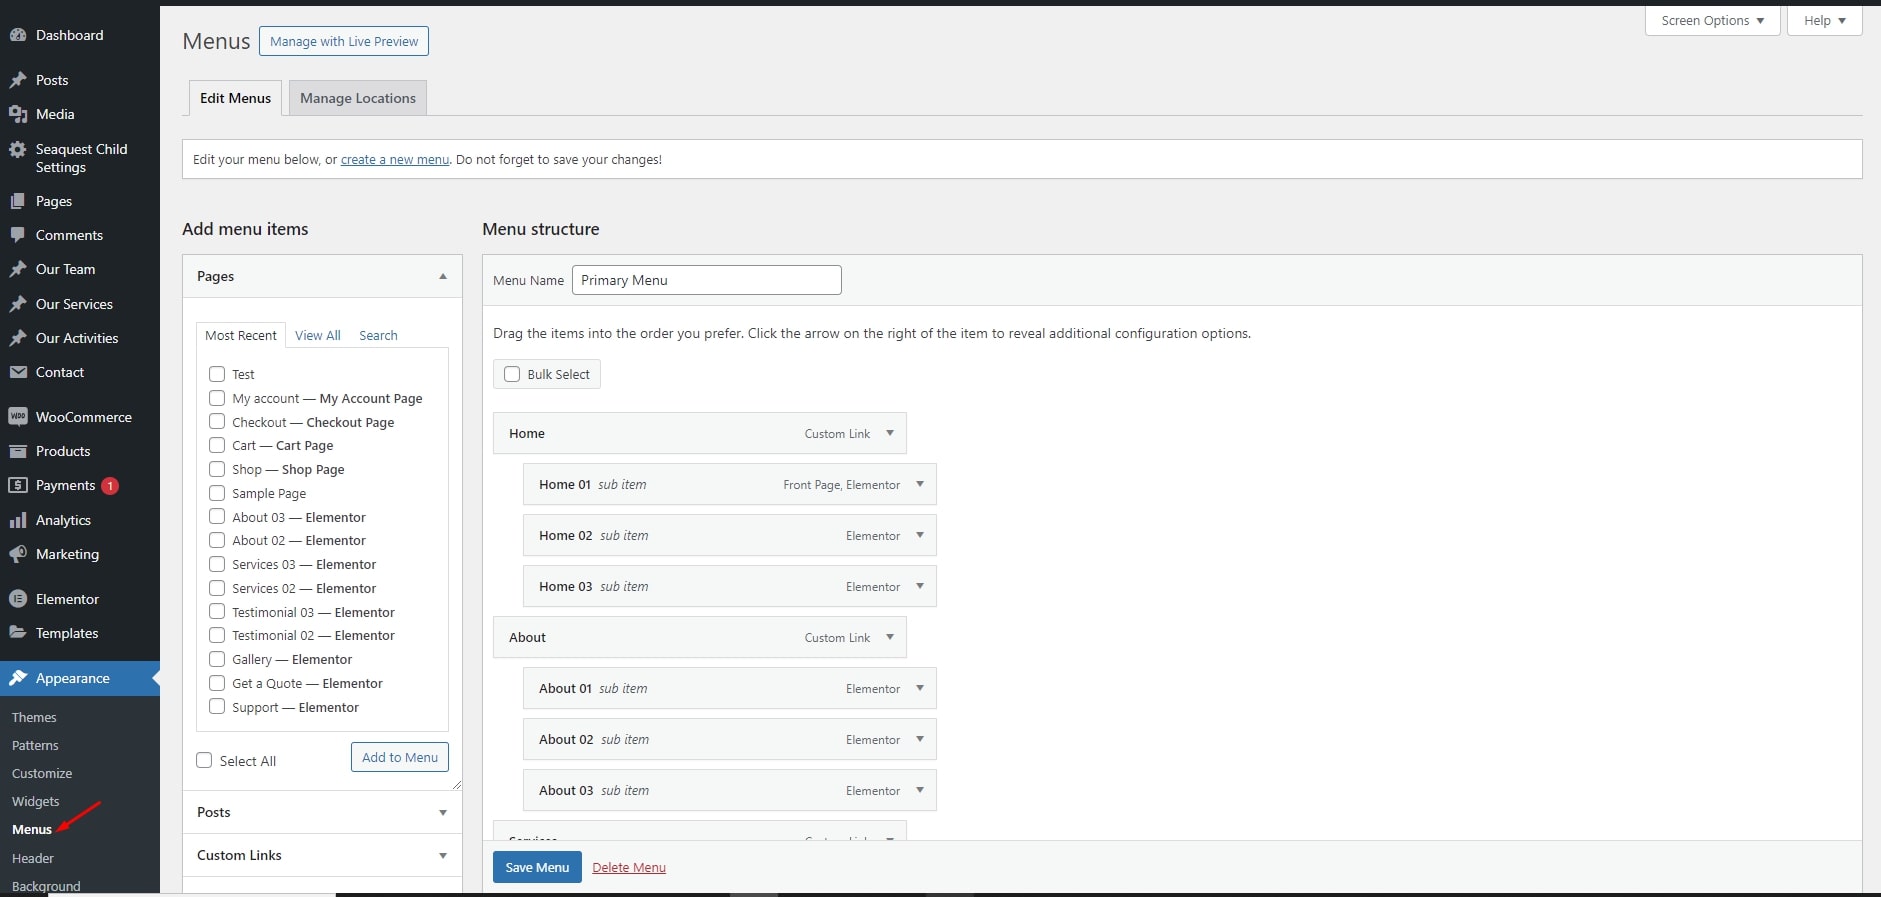Click the Comments speech bubble icon
Image resolution: width=1881 pixels, height=897 pixels.
(18, 235)
